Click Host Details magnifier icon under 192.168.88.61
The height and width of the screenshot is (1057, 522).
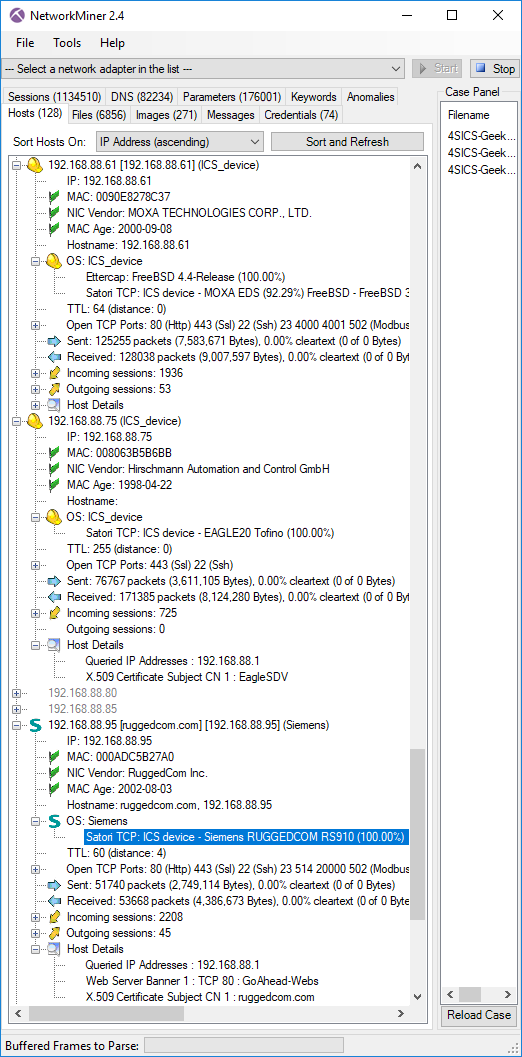pyautogui.click(x=55, y=405)
